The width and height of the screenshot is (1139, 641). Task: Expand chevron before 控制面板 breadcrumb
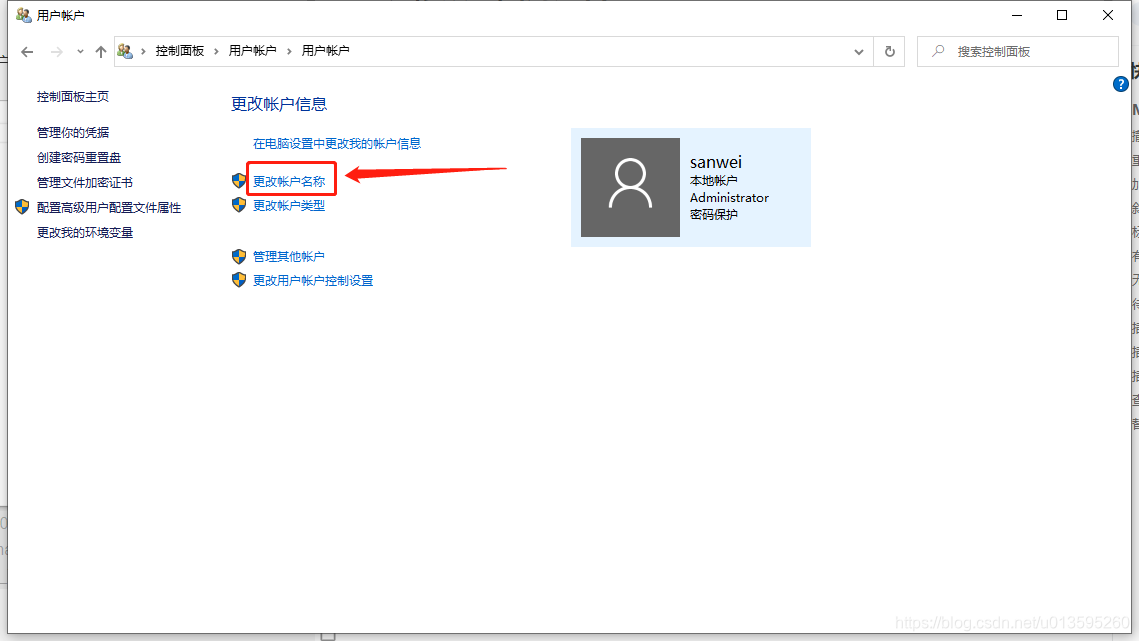click(x=143, y=51)
